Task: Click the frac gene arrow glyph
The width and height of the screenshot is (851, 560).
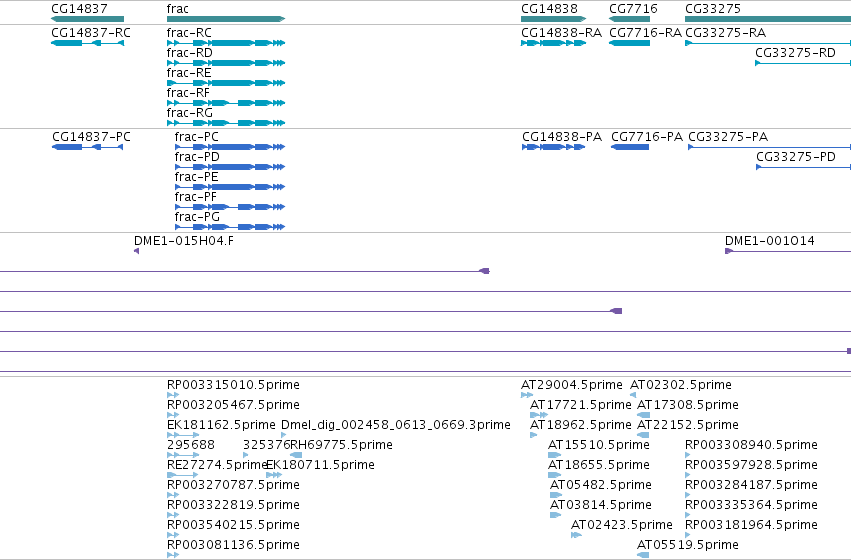Action: tap(226, 19)
